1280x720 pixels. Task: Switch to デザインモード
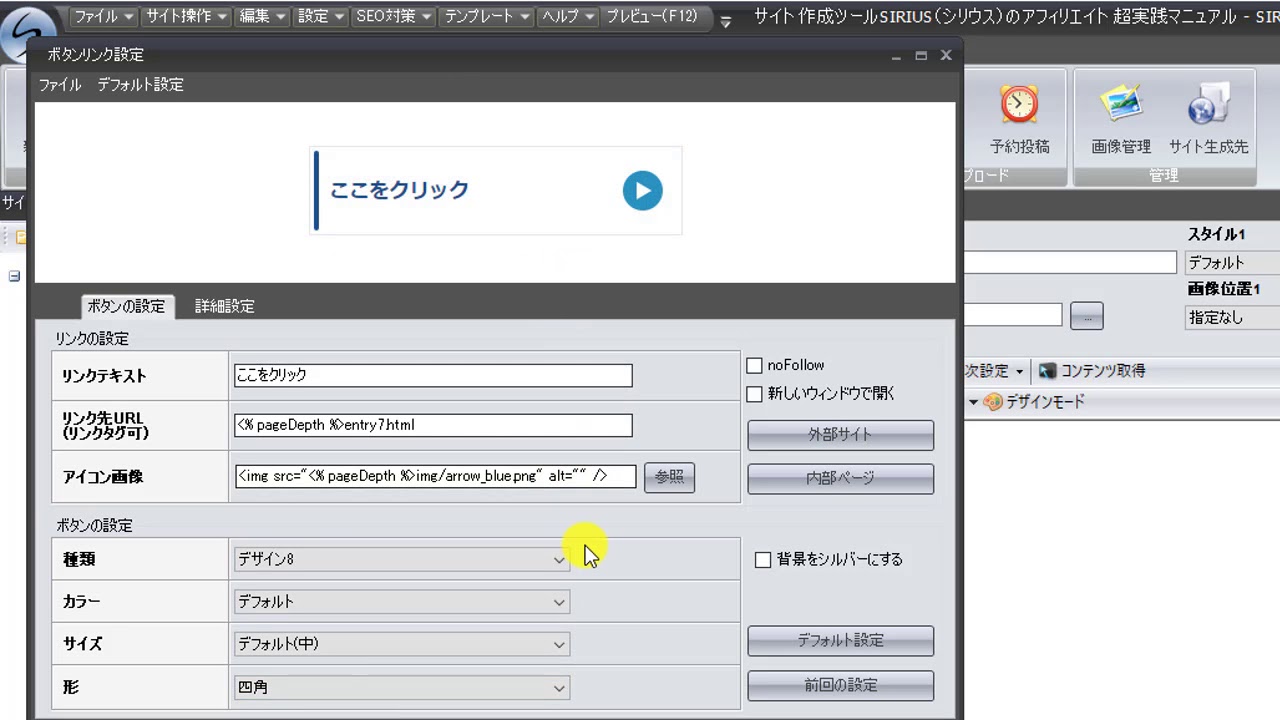pos(1034,402)
